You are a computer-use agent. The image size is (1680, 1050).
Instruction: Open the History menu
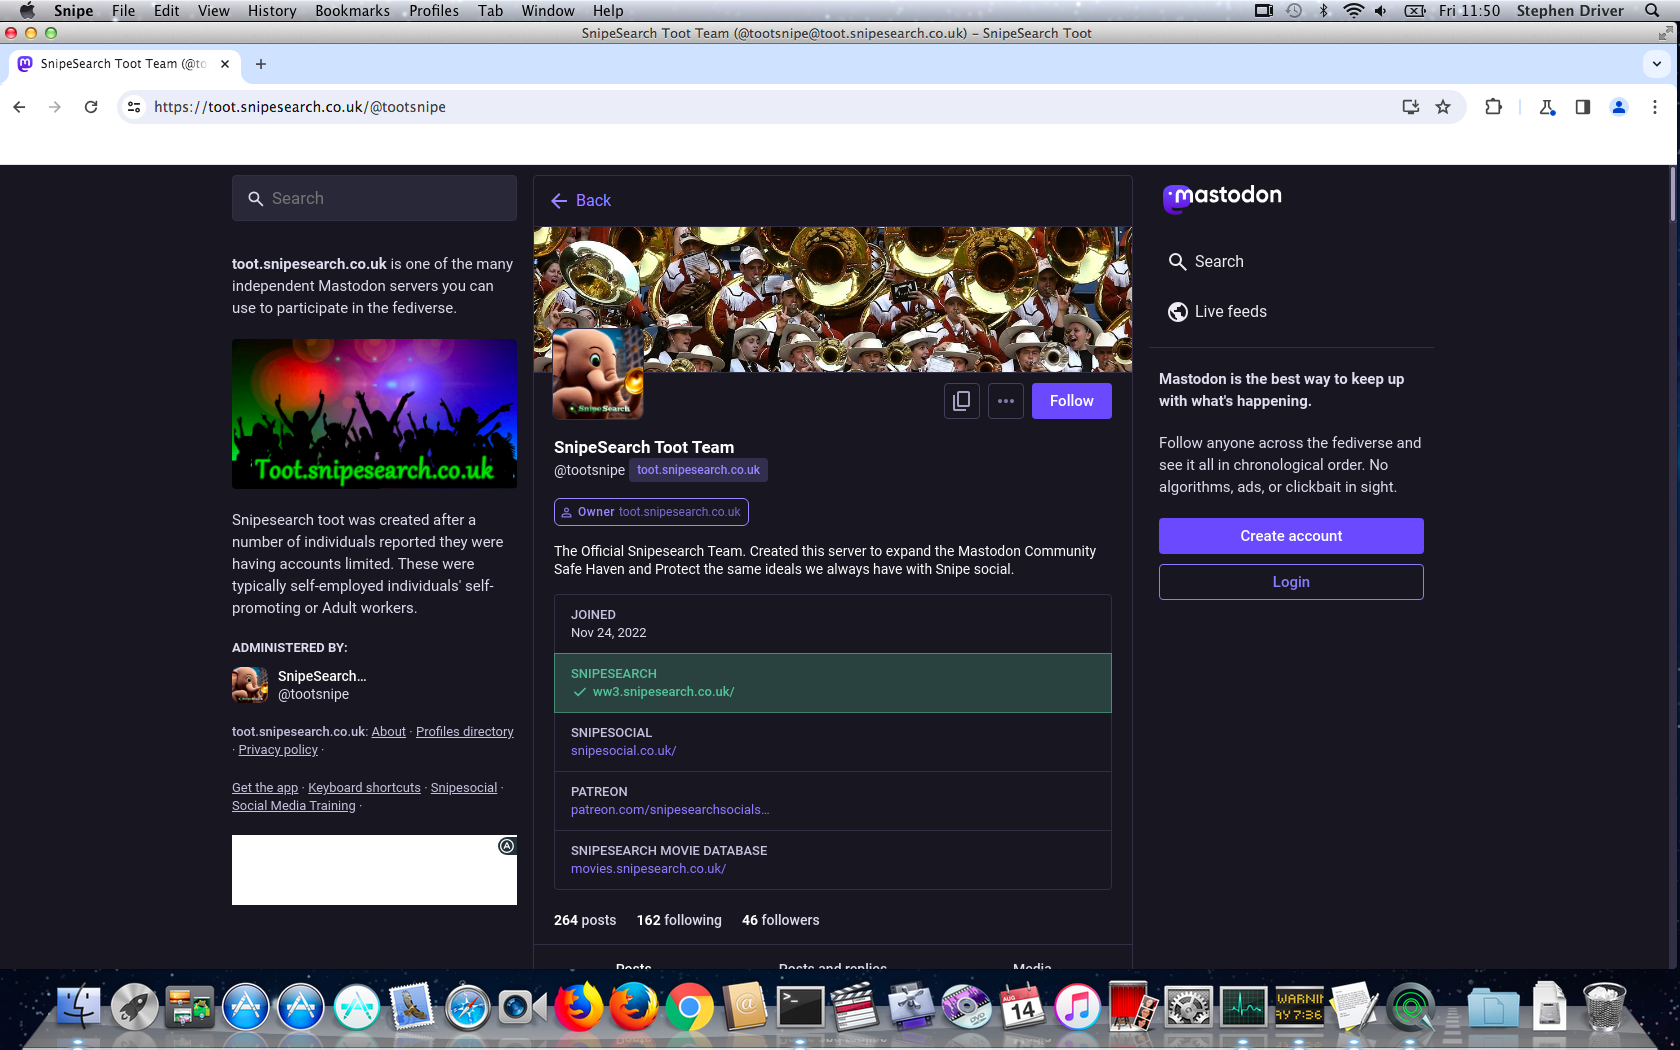[x=272, y=11]
